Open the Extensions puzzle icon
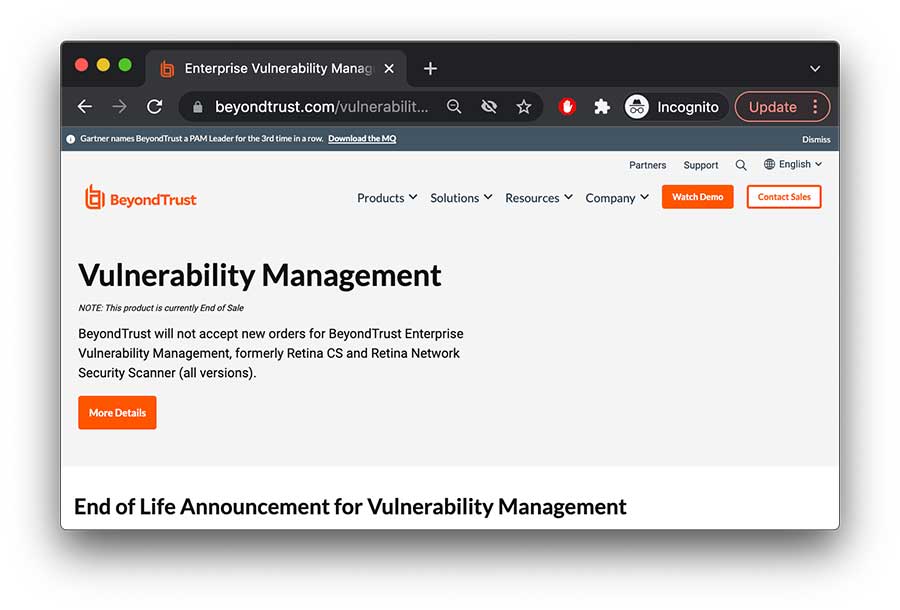900x610 pixels. pyautogui.click(x=601, y=107)
